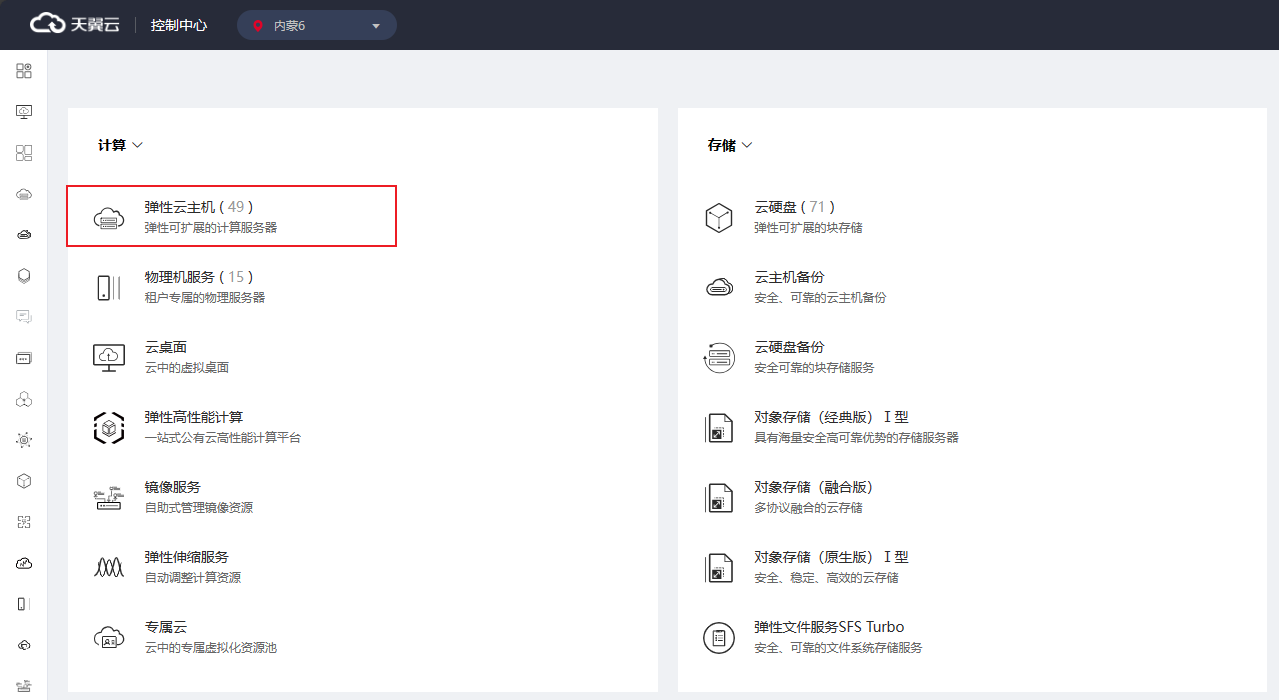Image resolution: width=1279 pixels, height=700 pixels.
Task: Click the 云硬盘备份 disk stack icon
Action: (719, 357)
